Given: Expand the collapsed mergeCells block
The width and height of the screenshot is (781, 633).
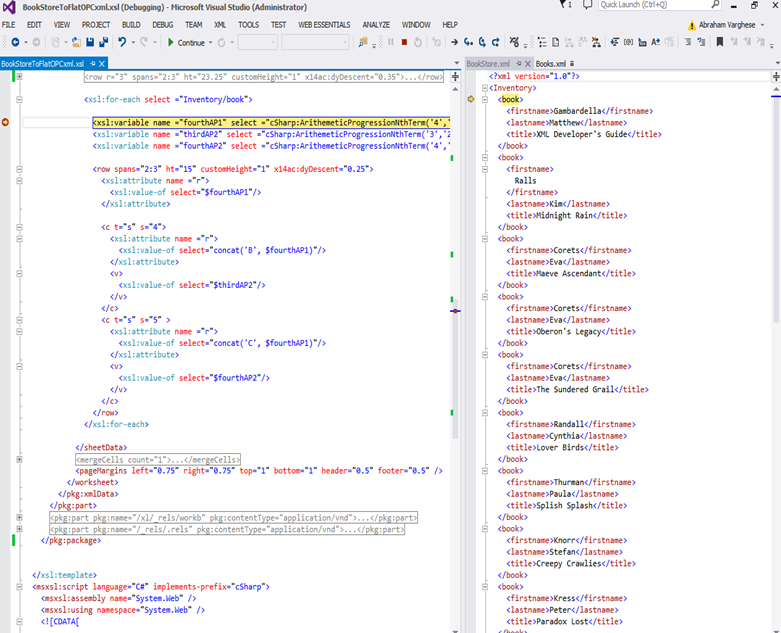Looking at the screenshot, I should (20, 459).
